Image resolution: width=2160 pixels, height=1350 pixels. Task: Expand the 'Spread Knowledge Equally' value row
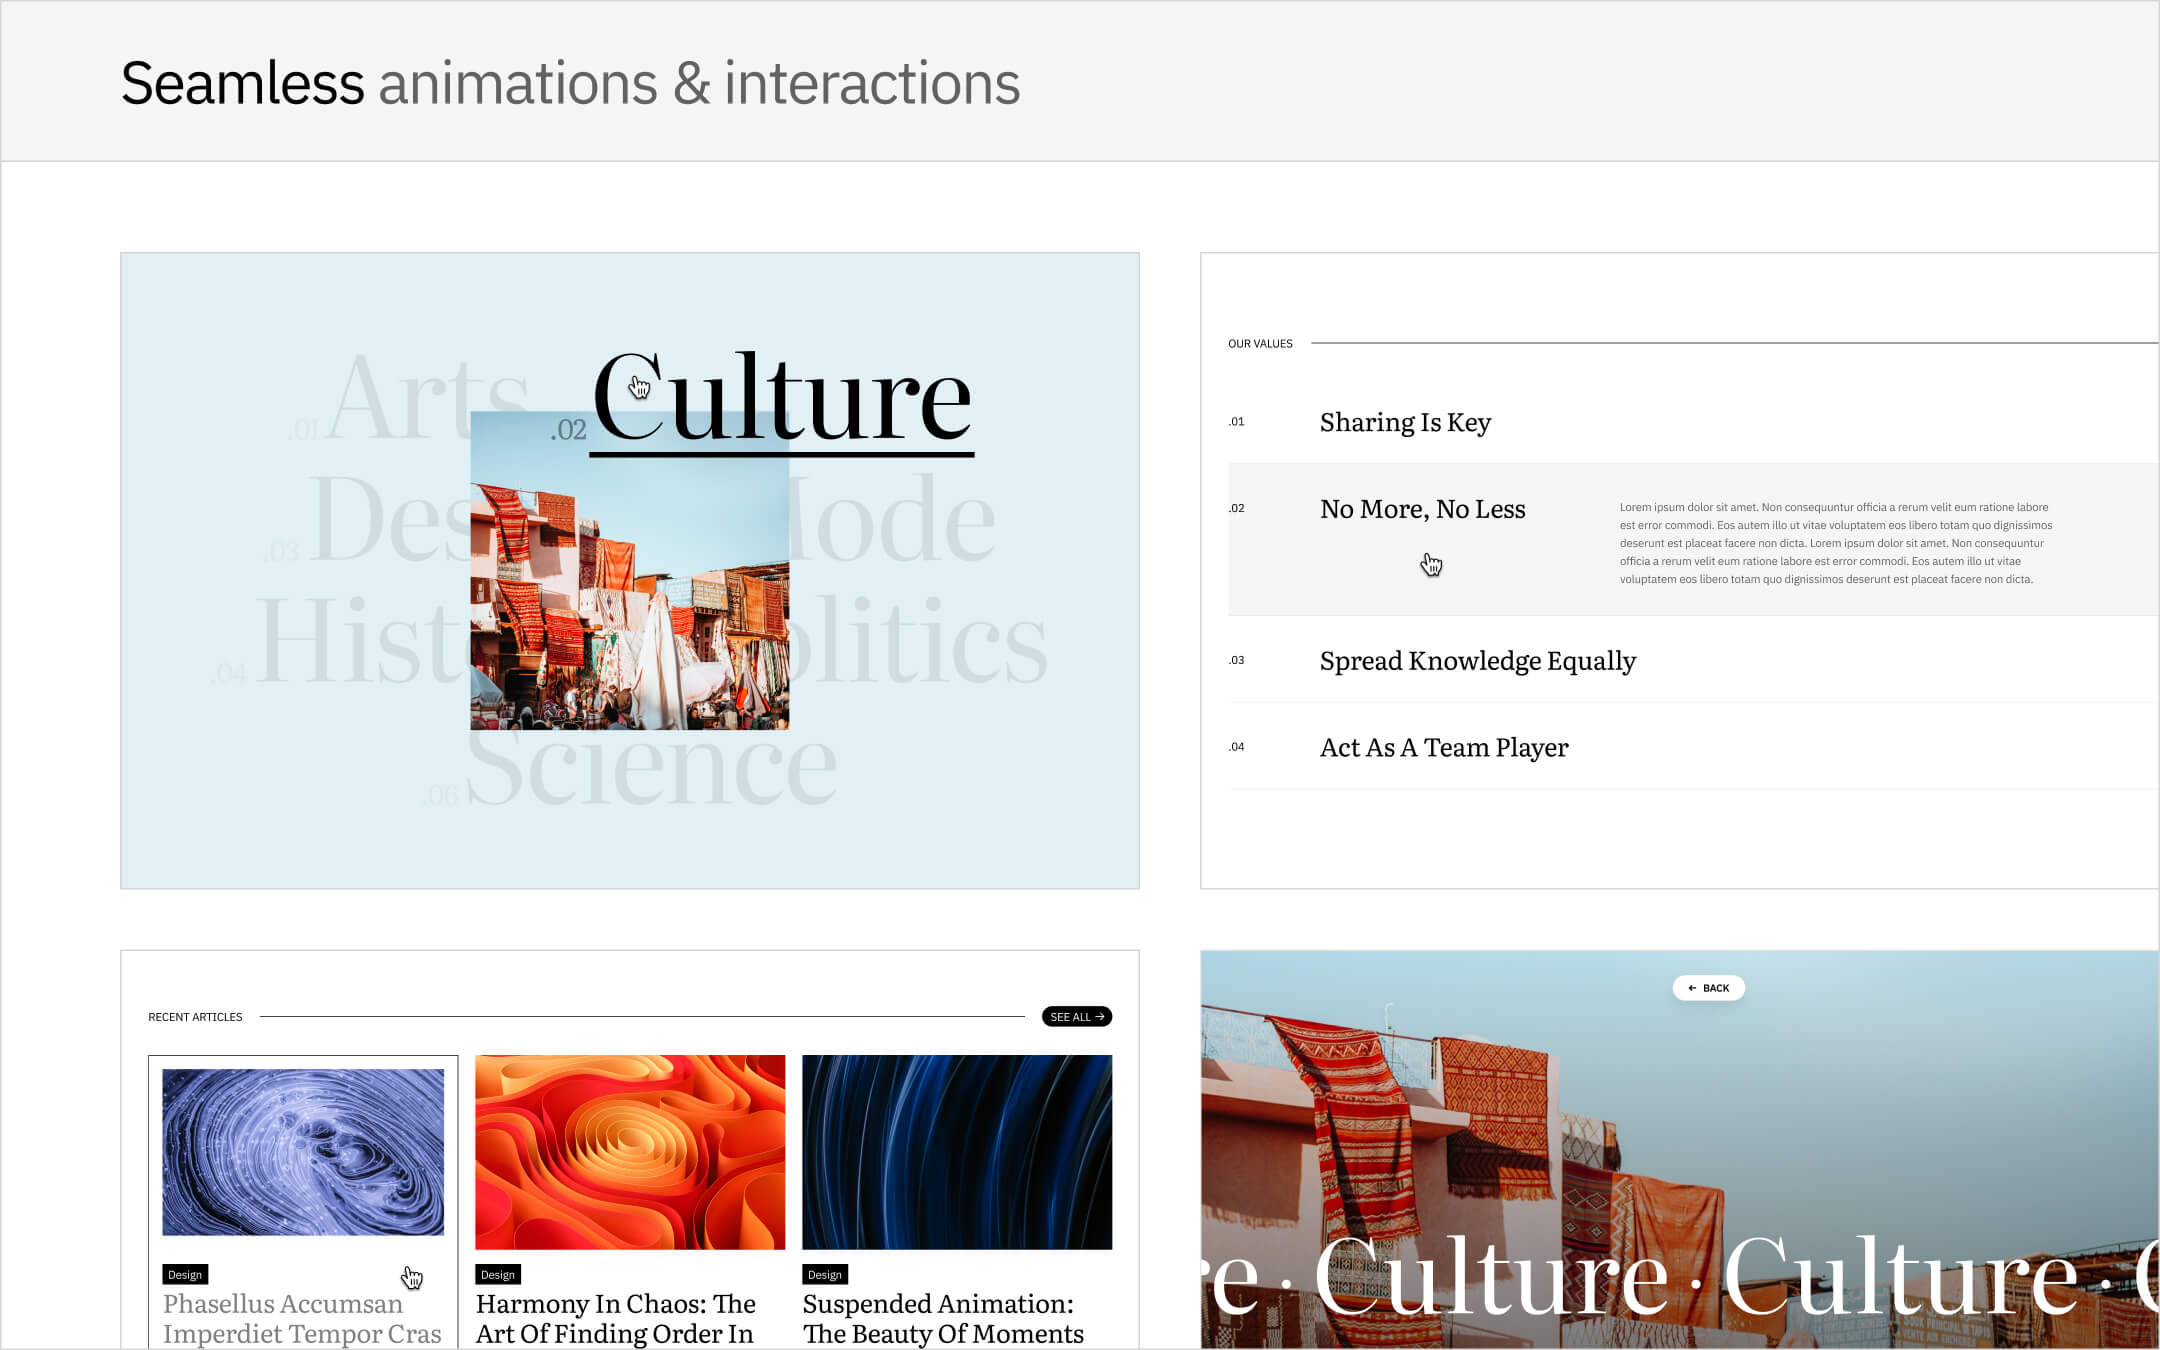1477,661
